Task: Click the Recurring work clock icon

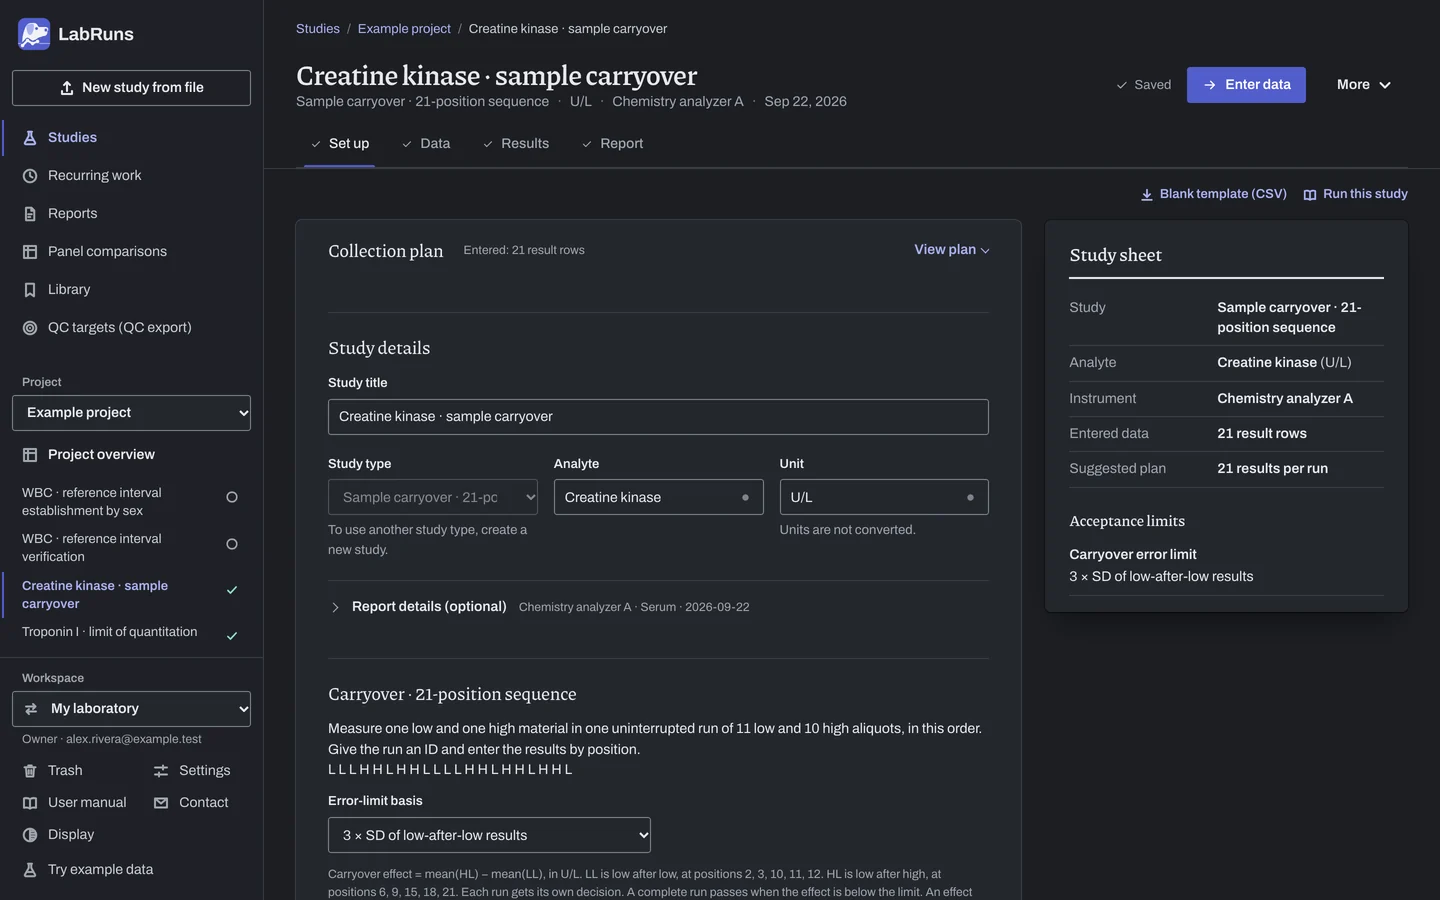Action: (30, 176)
